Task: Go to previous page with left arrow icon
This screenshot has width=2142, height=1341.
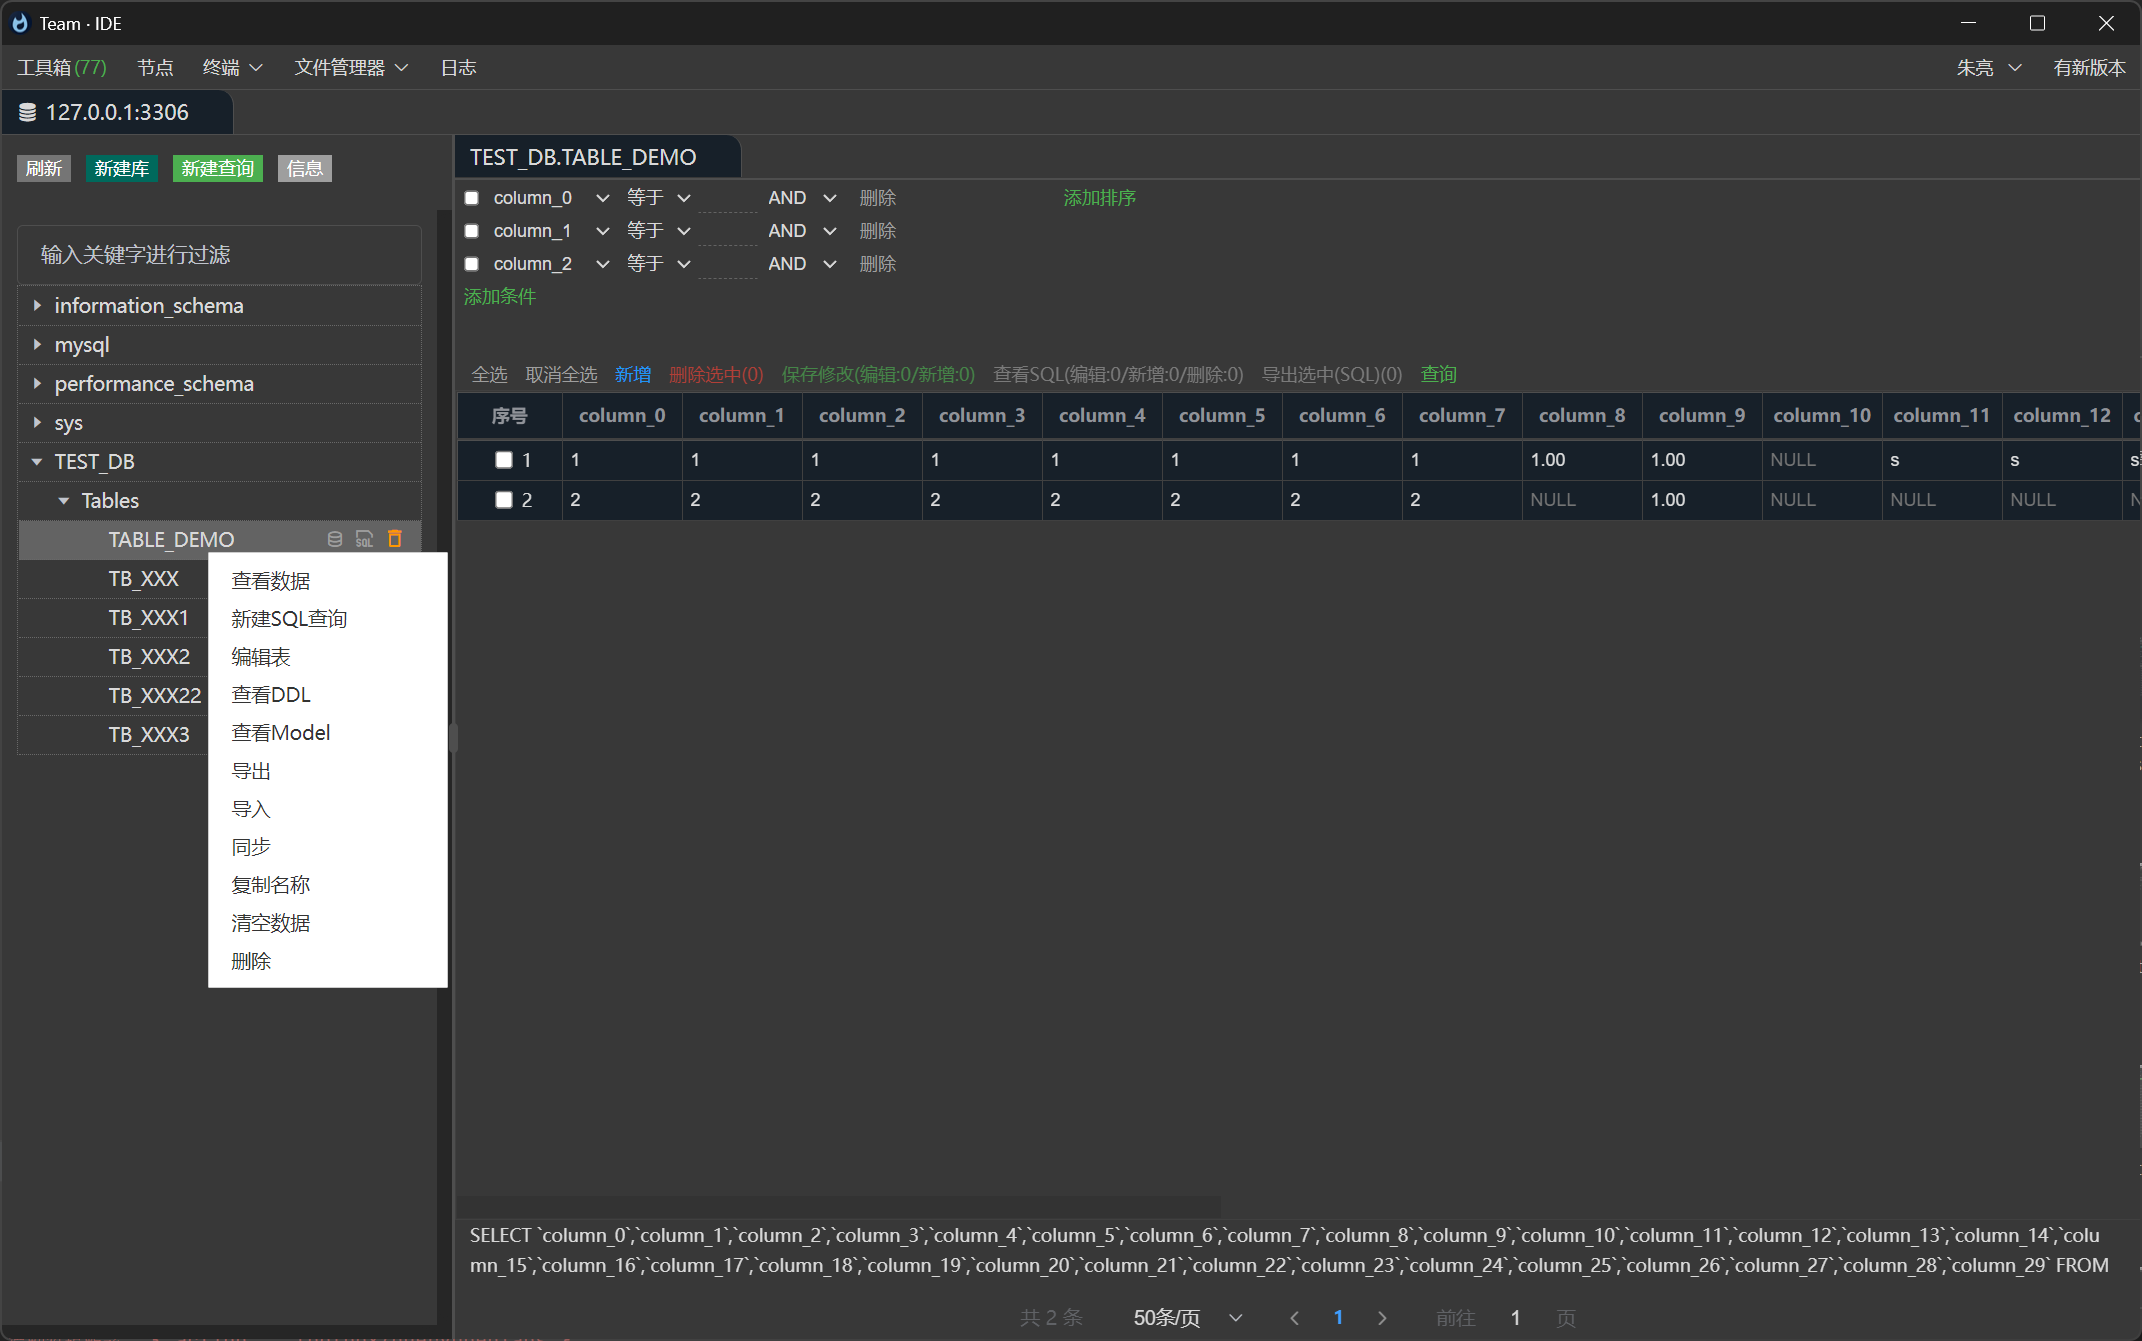Action: (x=1294, y=1318)
